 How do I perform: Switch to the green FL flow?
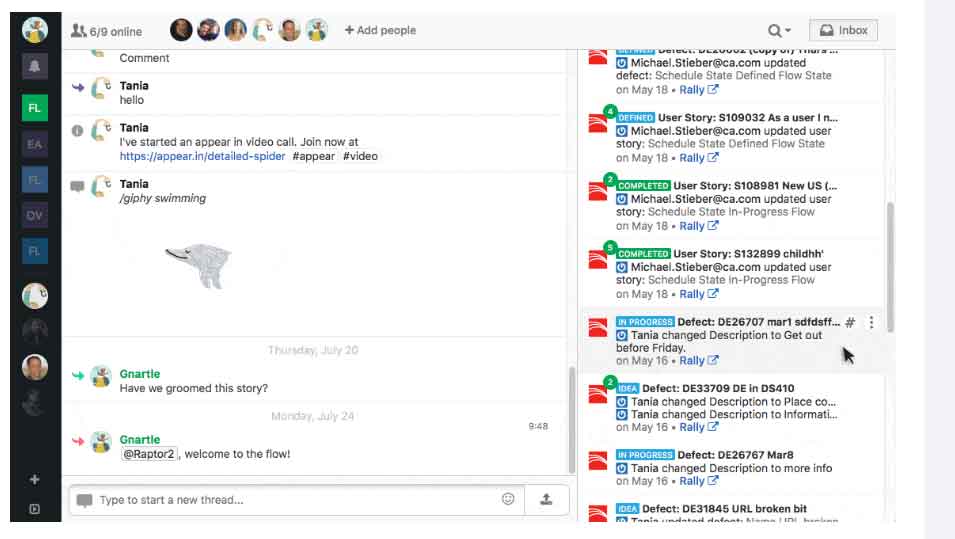(x=34, y=107)
